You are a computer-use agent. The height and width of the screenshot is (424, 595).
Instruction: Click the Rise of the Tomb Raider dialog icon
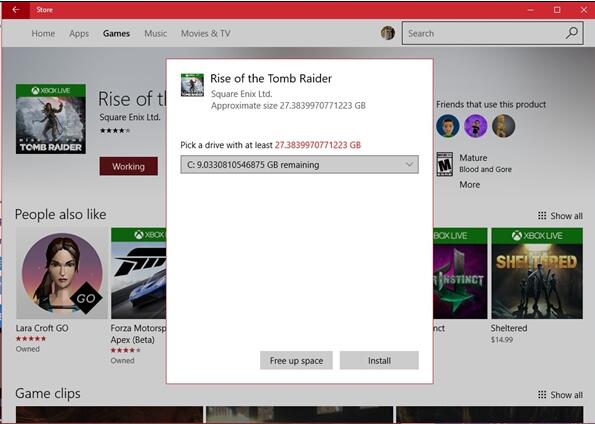coord(192,85)
